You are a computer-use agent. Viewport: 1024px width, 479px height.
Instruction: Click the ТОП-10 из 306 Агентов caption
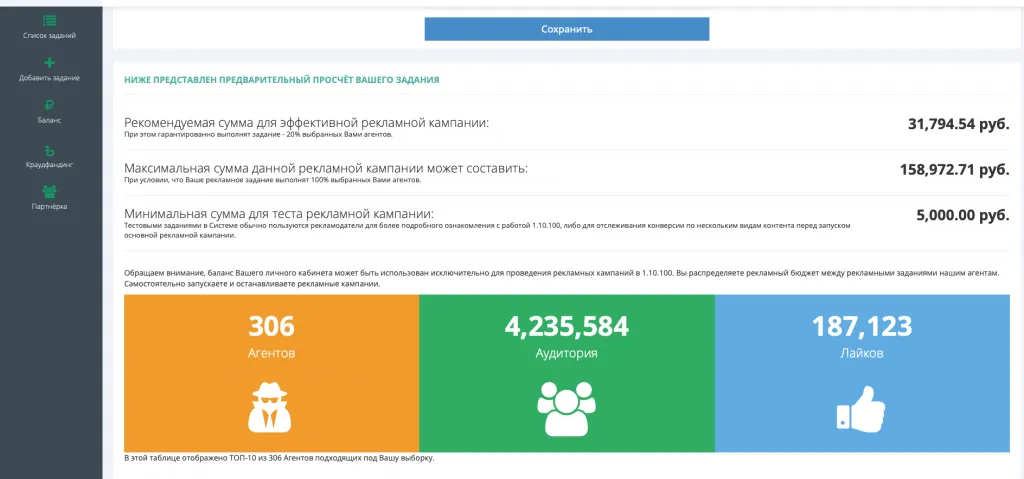click(x=279, y=458)
